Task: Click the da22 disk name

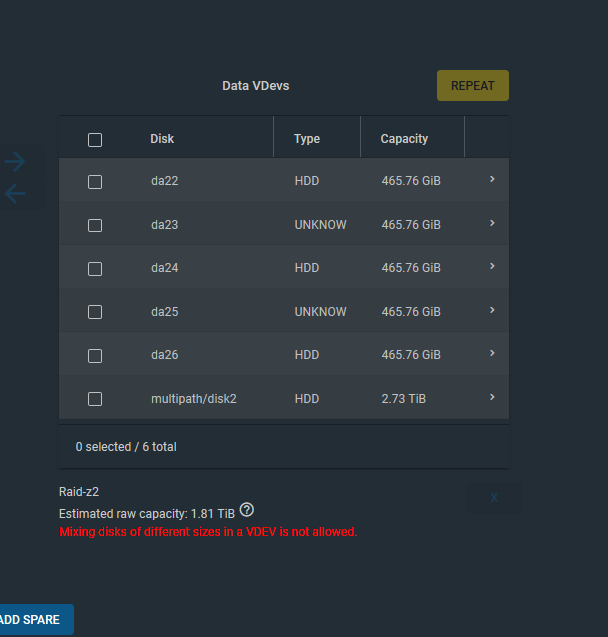Action: coord(164,180)
